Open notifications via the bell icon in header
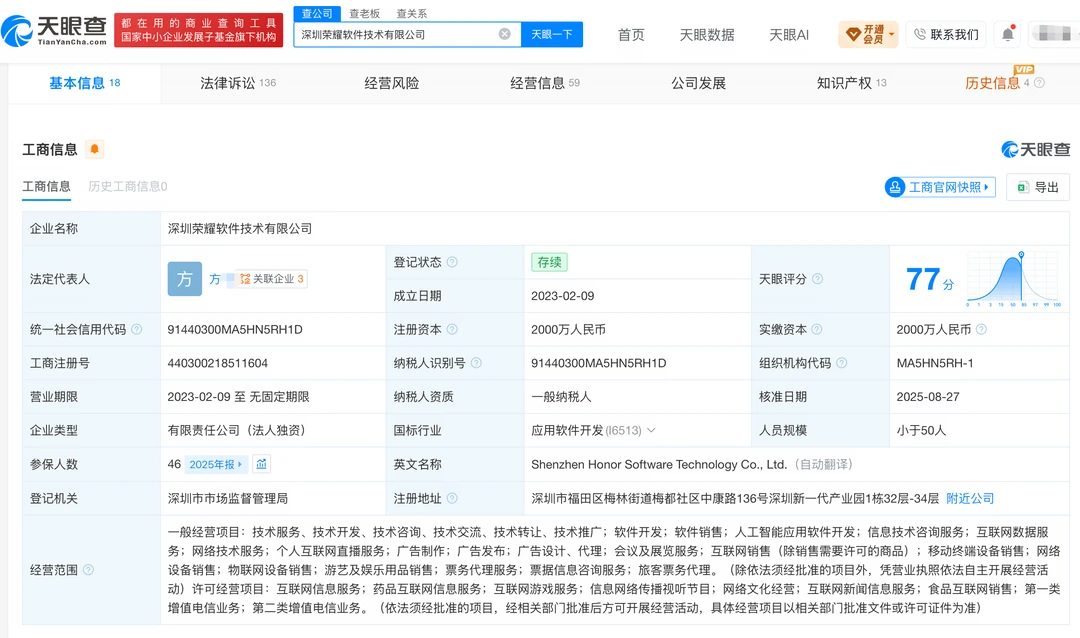This screenshot has height=638, width=1080. (x=1008, y=34)
